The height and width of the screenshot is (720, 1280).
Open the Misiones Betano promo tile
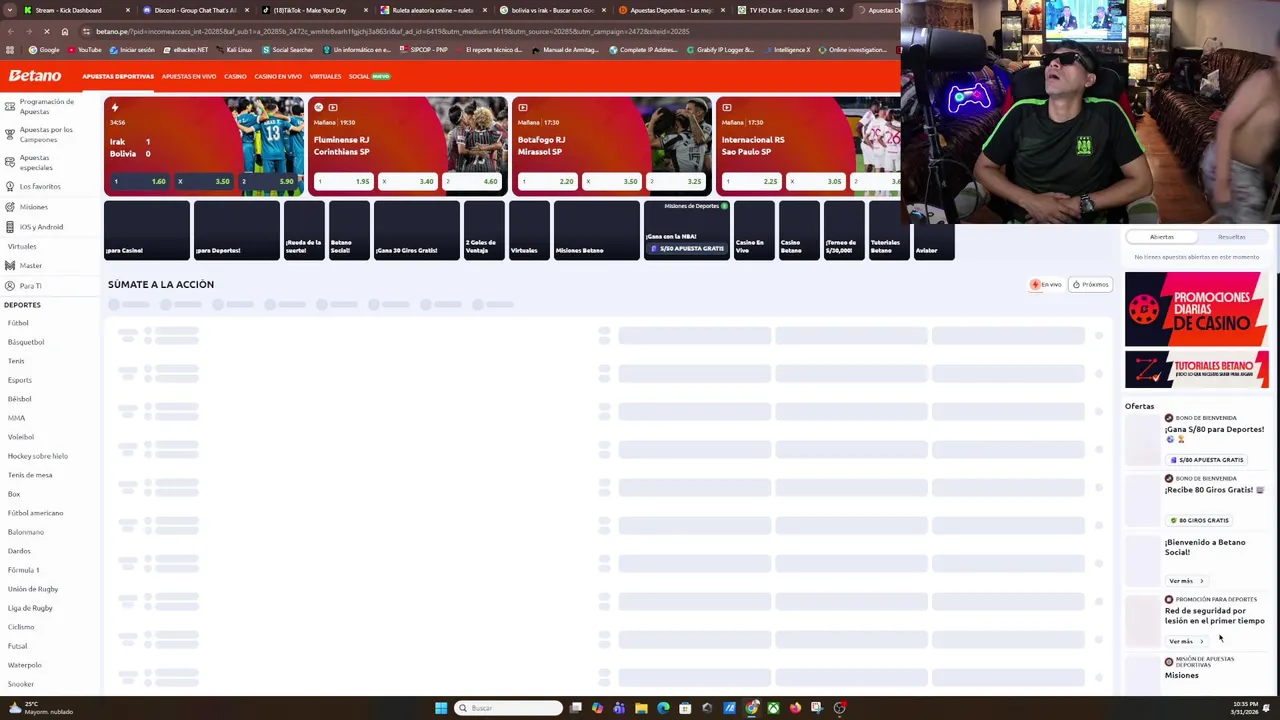coord(597,230)
